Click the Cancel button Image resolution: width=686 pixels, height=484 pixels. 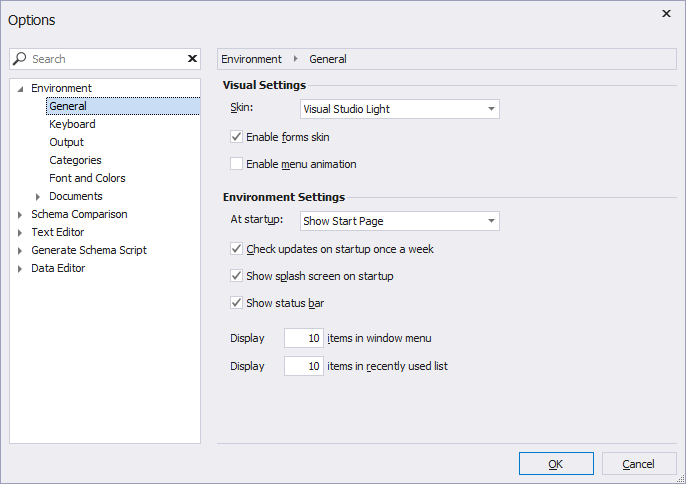click(x=639, y=463)
